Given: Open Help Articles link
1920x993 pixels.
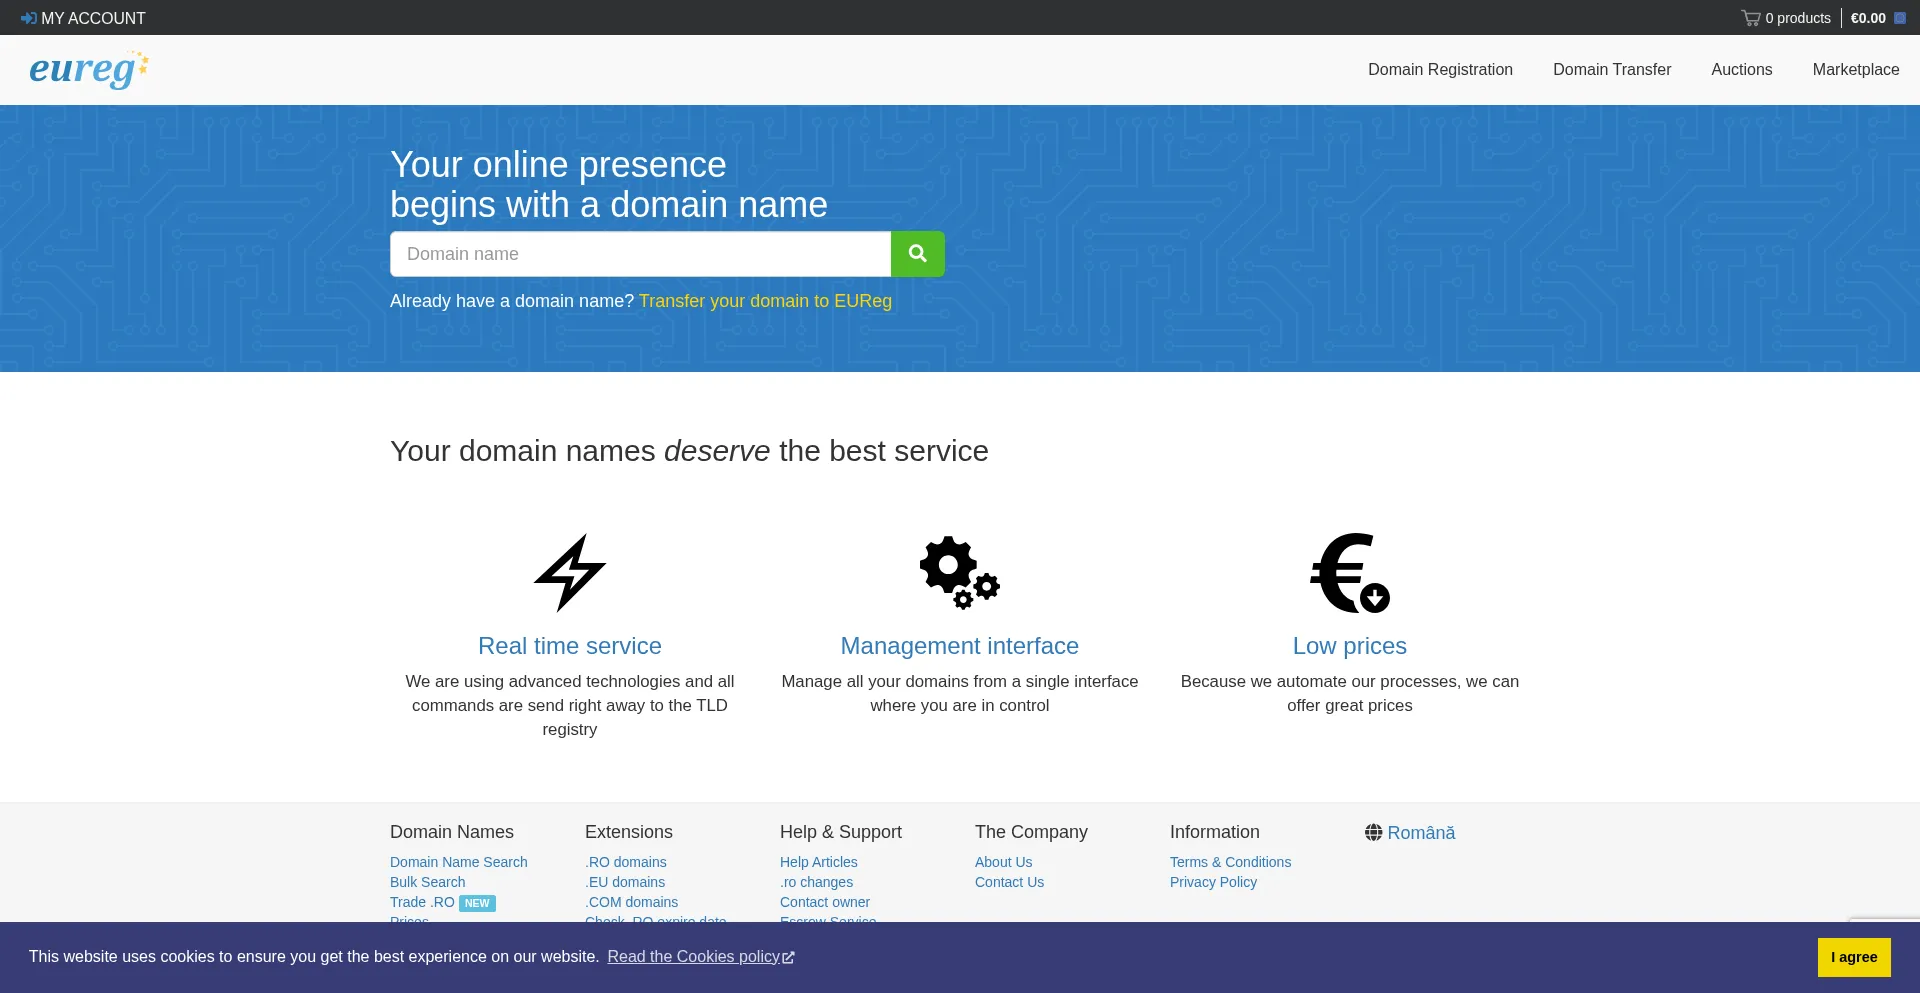Looking at the screenshot, I should click(818, 862).
